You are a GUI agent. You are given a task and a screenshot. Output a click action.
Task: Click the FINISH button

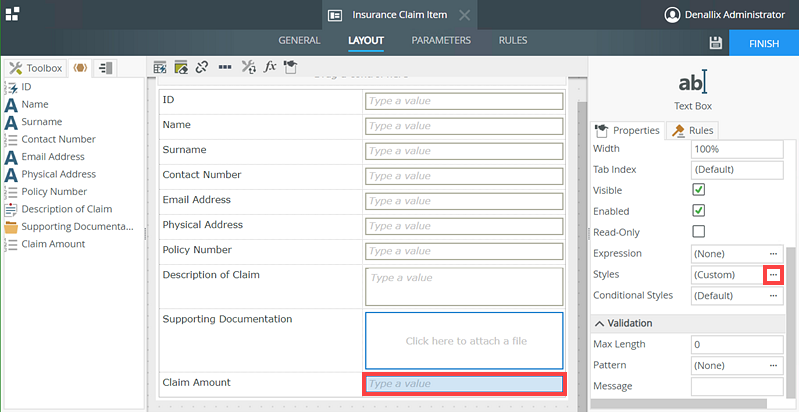pyautogui.click(x=765, y=44)
